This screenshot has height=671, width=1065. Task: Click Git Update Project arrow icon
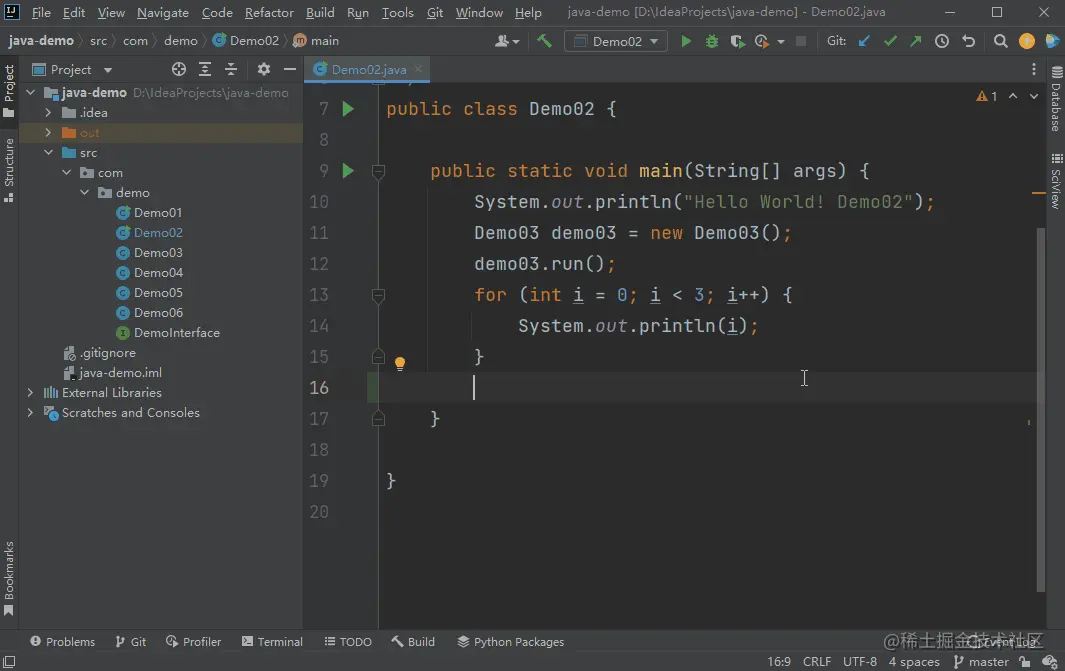(865, 41)
